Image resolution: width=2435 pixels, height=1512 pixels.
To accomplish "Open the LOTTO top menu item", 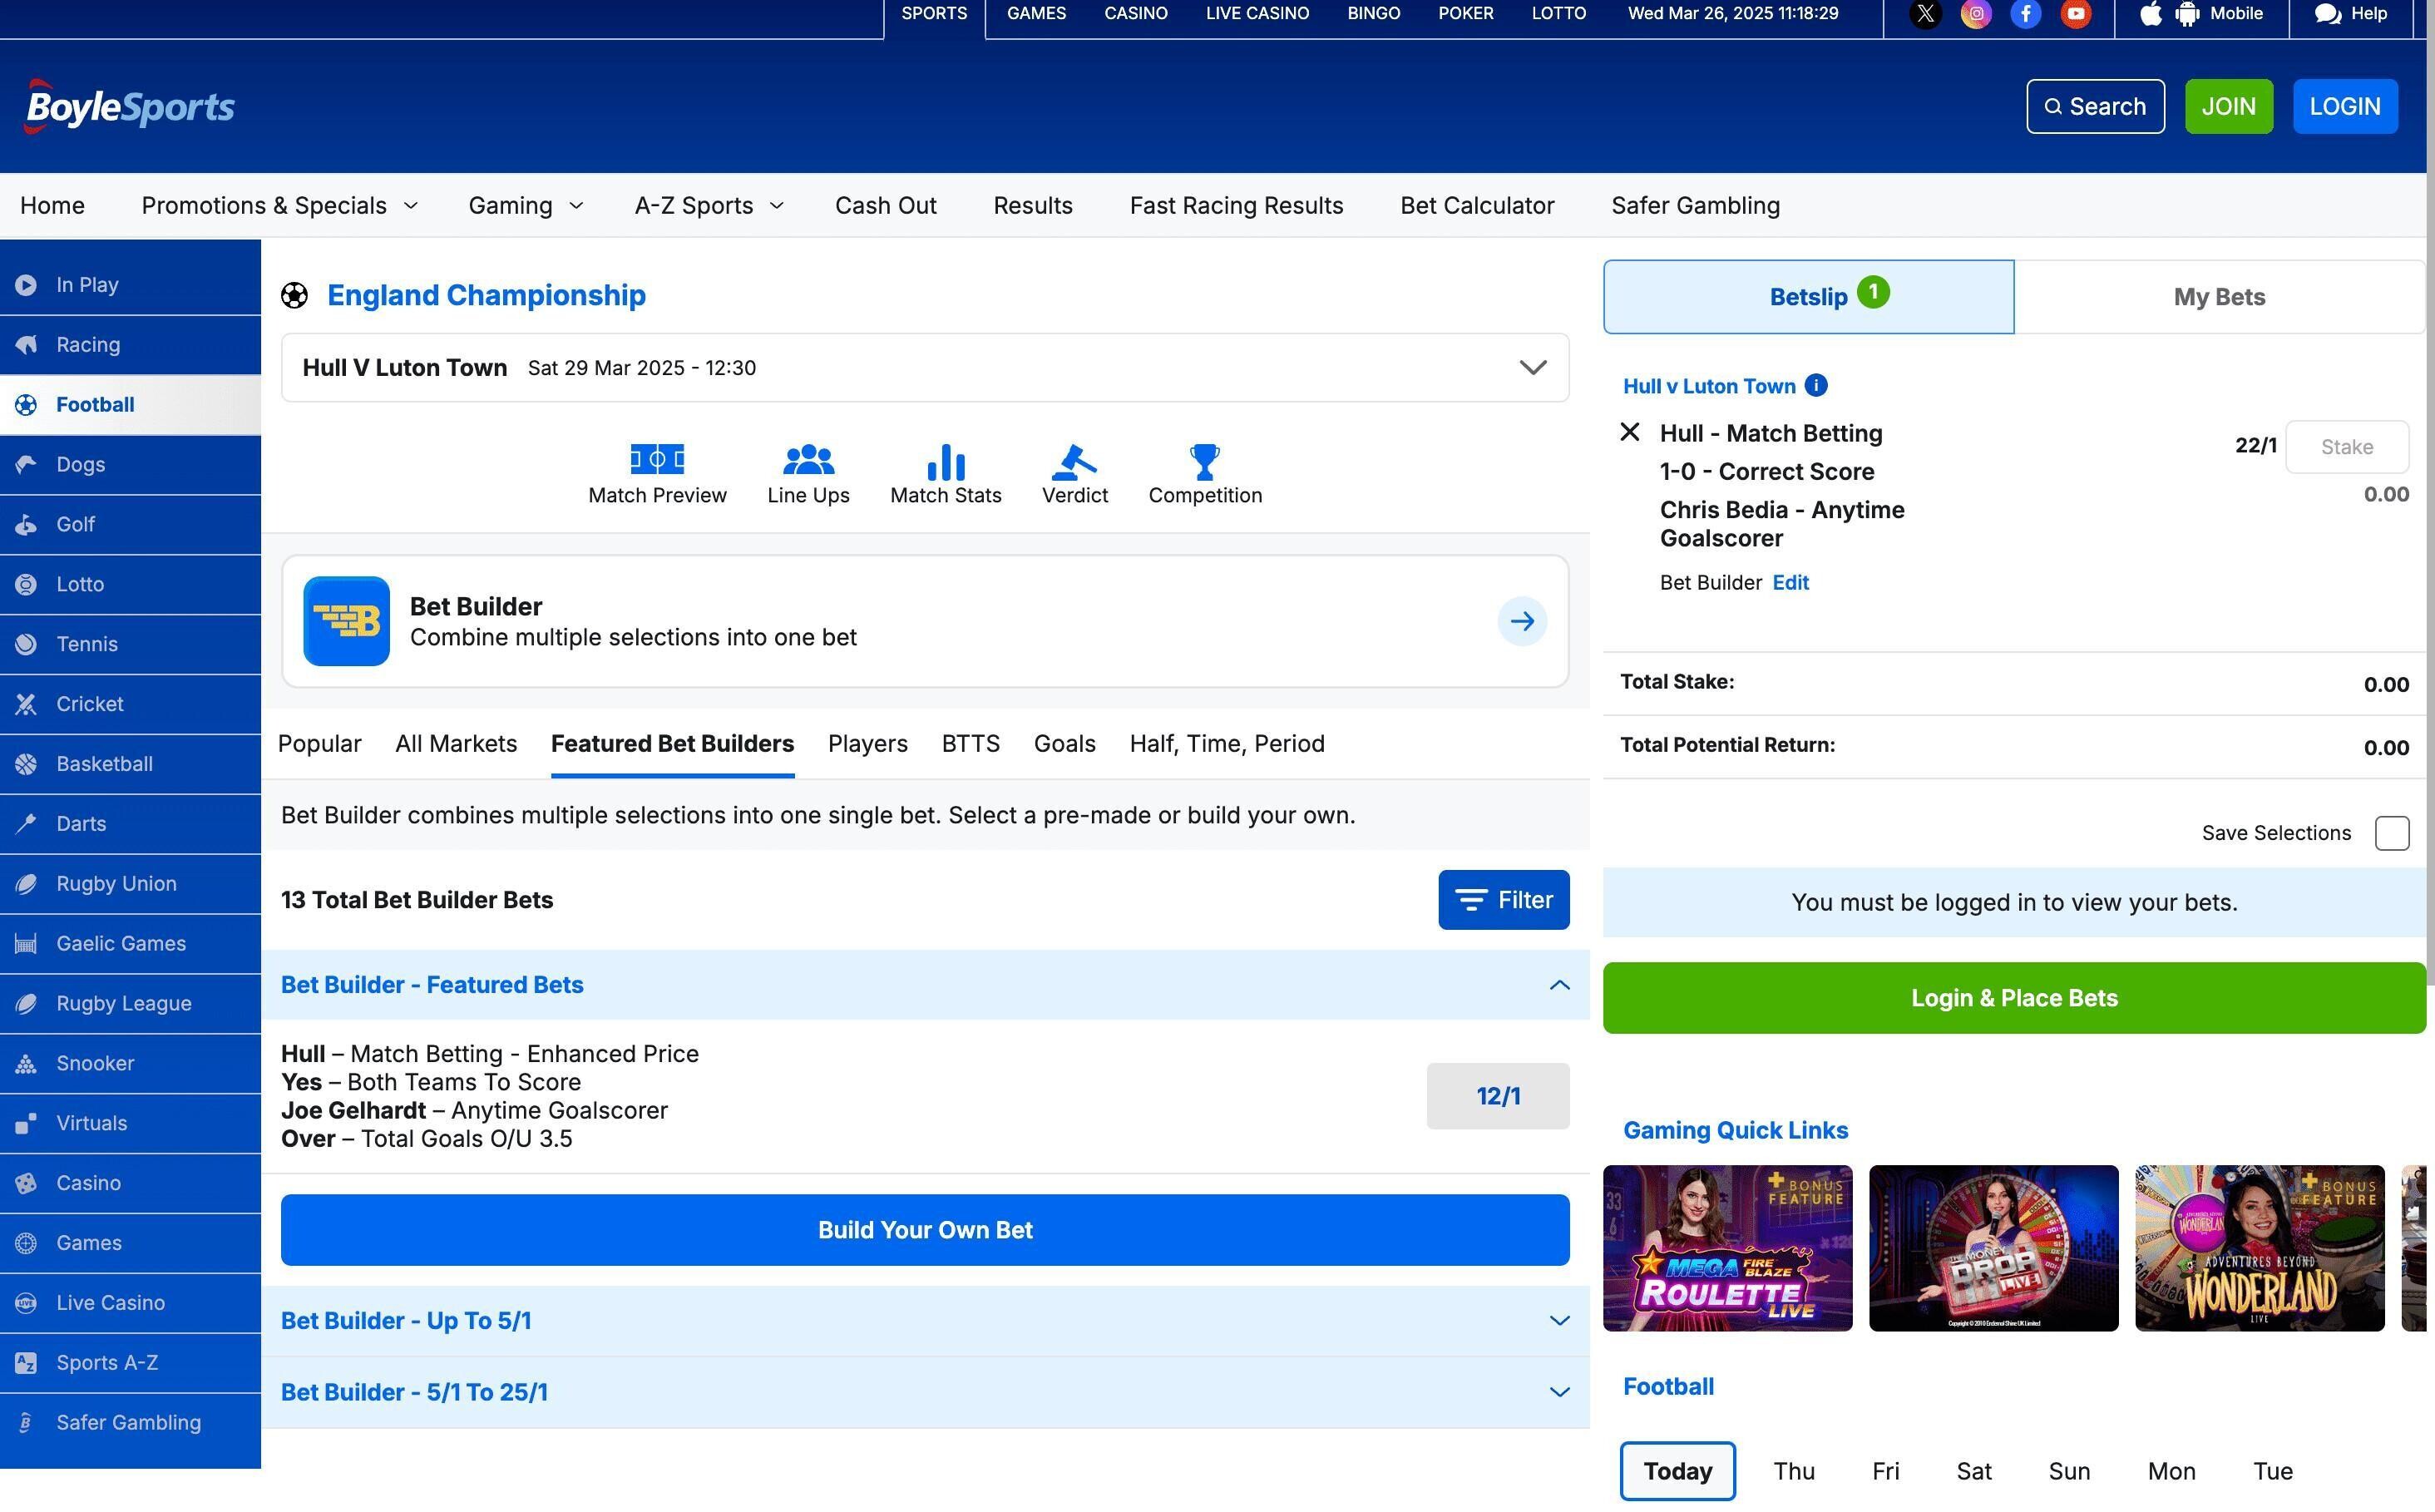I will click(1558, 14).
